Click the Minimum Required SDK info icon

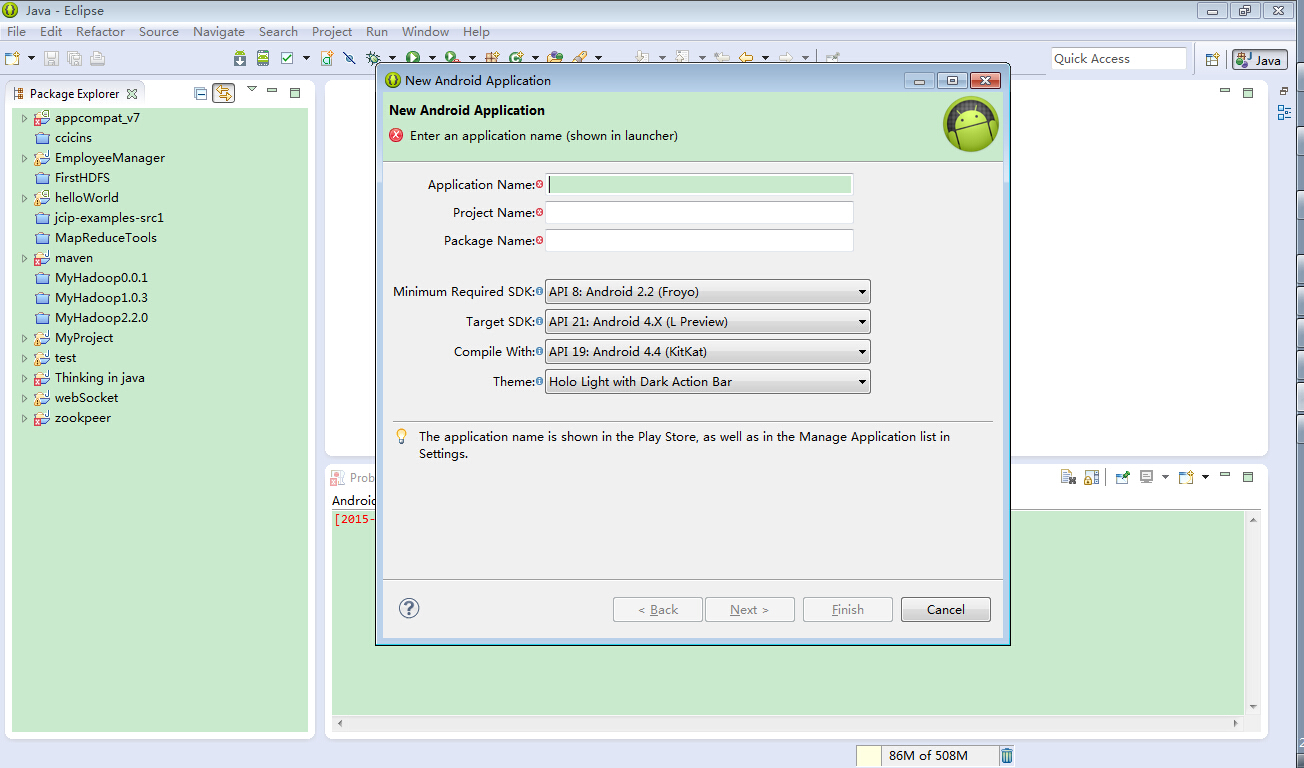pos(540,291)
